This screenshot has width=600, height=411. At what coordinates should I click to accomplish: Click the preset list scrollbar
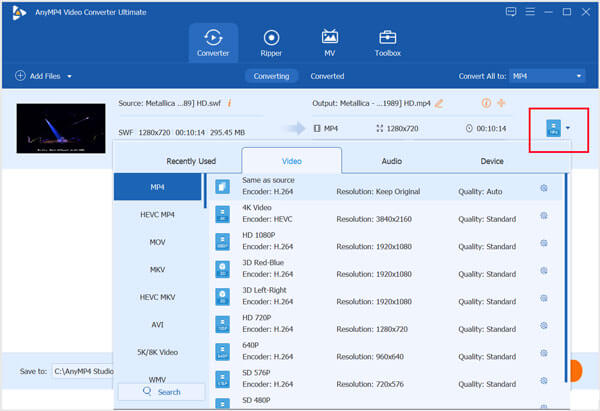coord(566,277)
